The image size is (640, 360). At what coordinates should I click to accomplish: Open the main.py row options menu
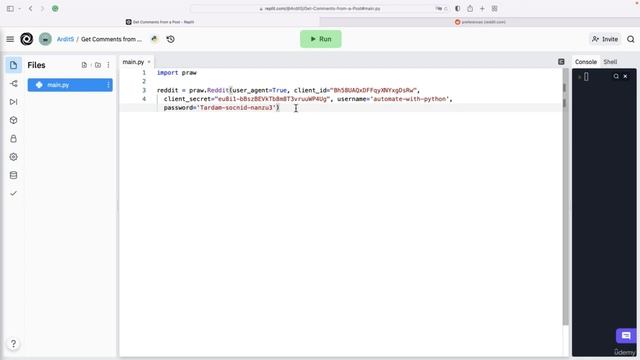coord(108,85)
